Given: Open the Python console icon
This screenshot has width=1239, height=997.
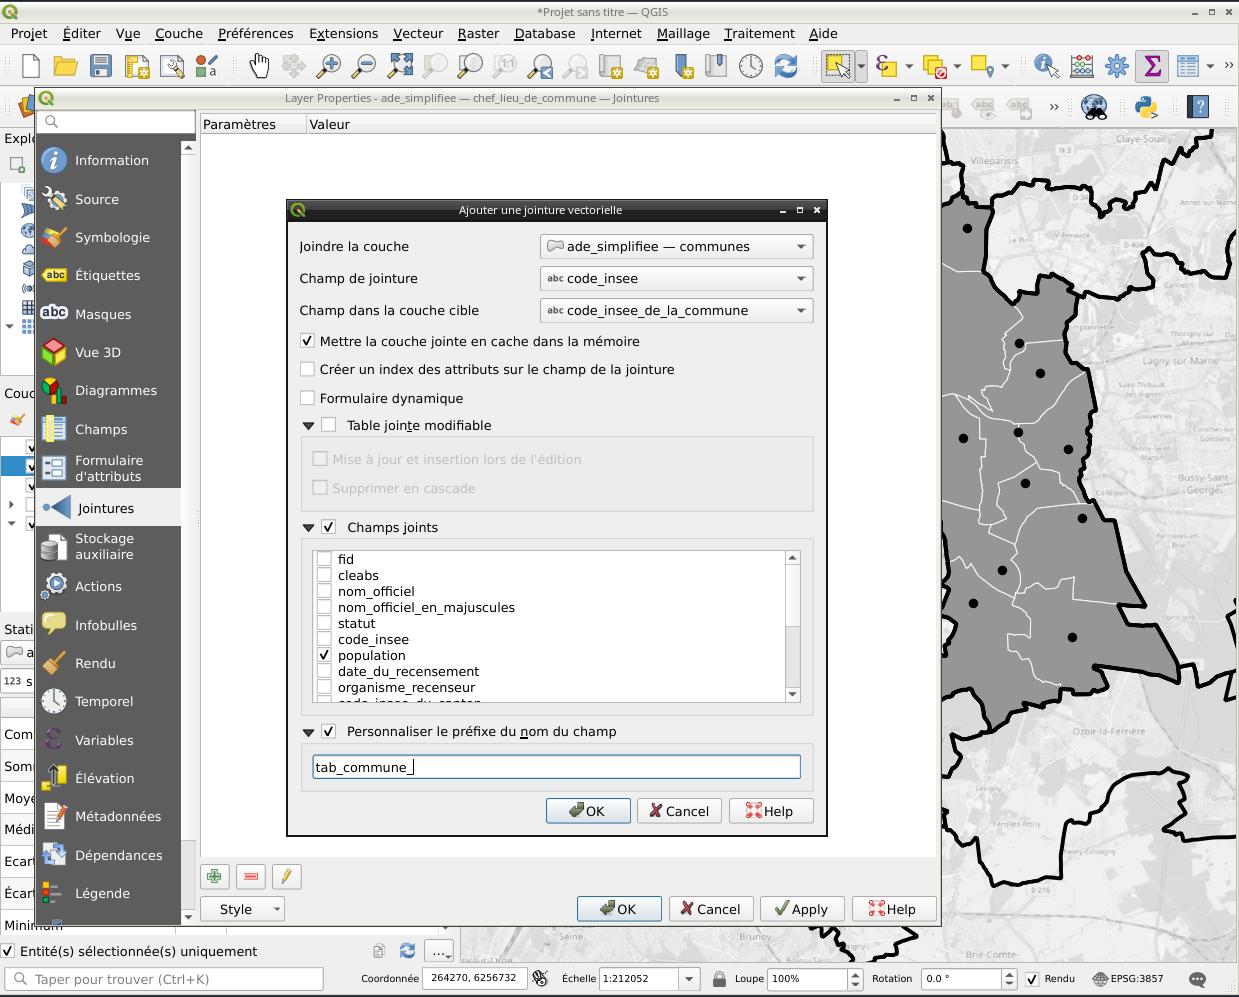Looking at the screenshot, I should 1145,106.
